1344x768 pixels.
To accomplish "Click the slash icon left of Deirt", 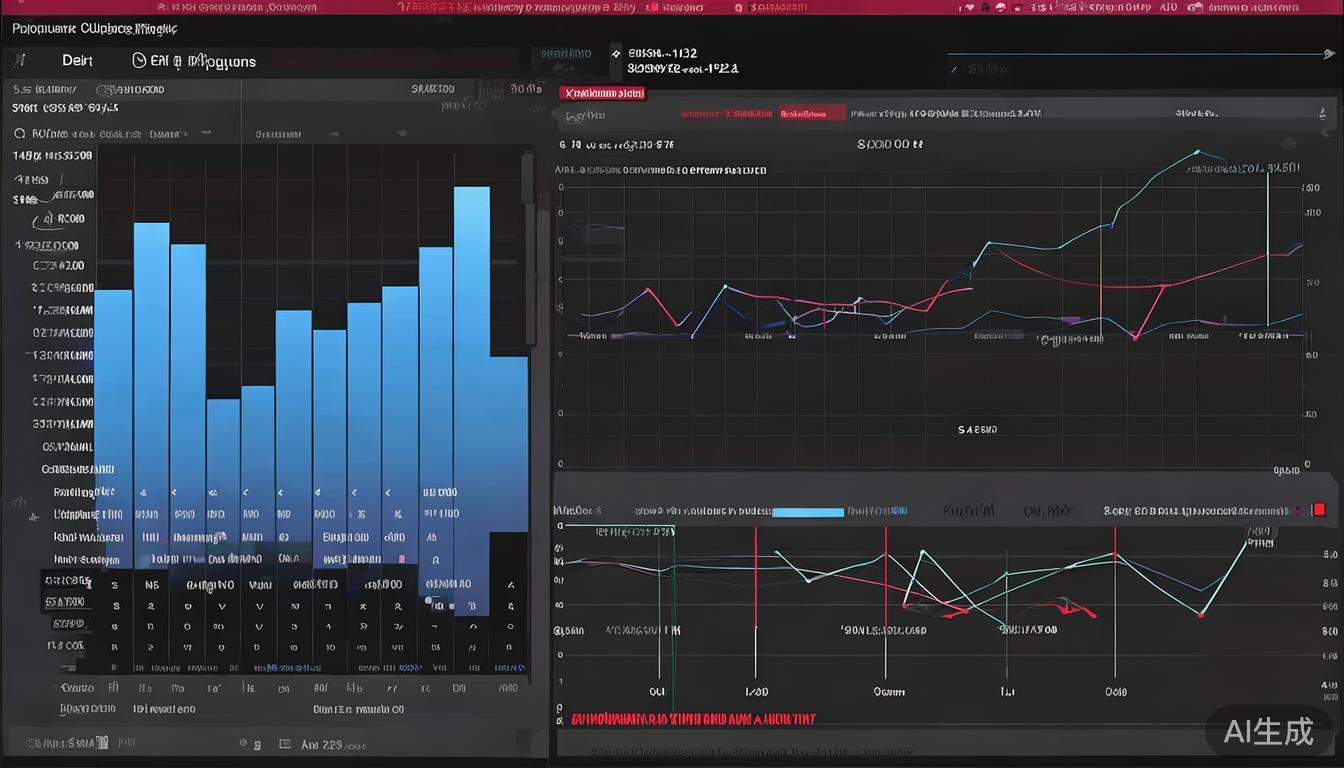I will (x=21, y=60).
